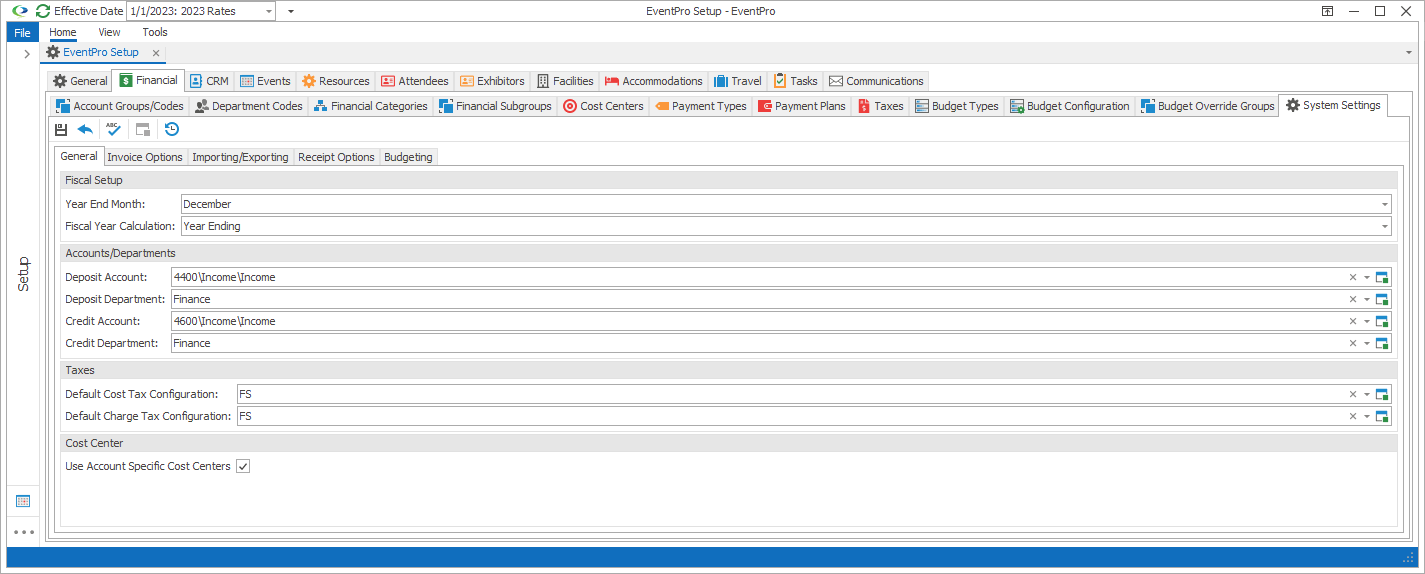This screenshot has height=574, width=1425.
Task: Switch to the Tasks tab
Action: pos(796,81)
